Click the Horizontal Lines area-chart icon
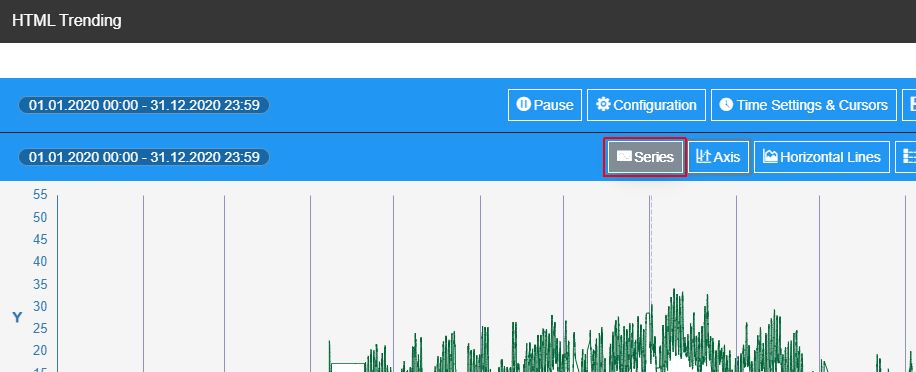 click(770, 157)
